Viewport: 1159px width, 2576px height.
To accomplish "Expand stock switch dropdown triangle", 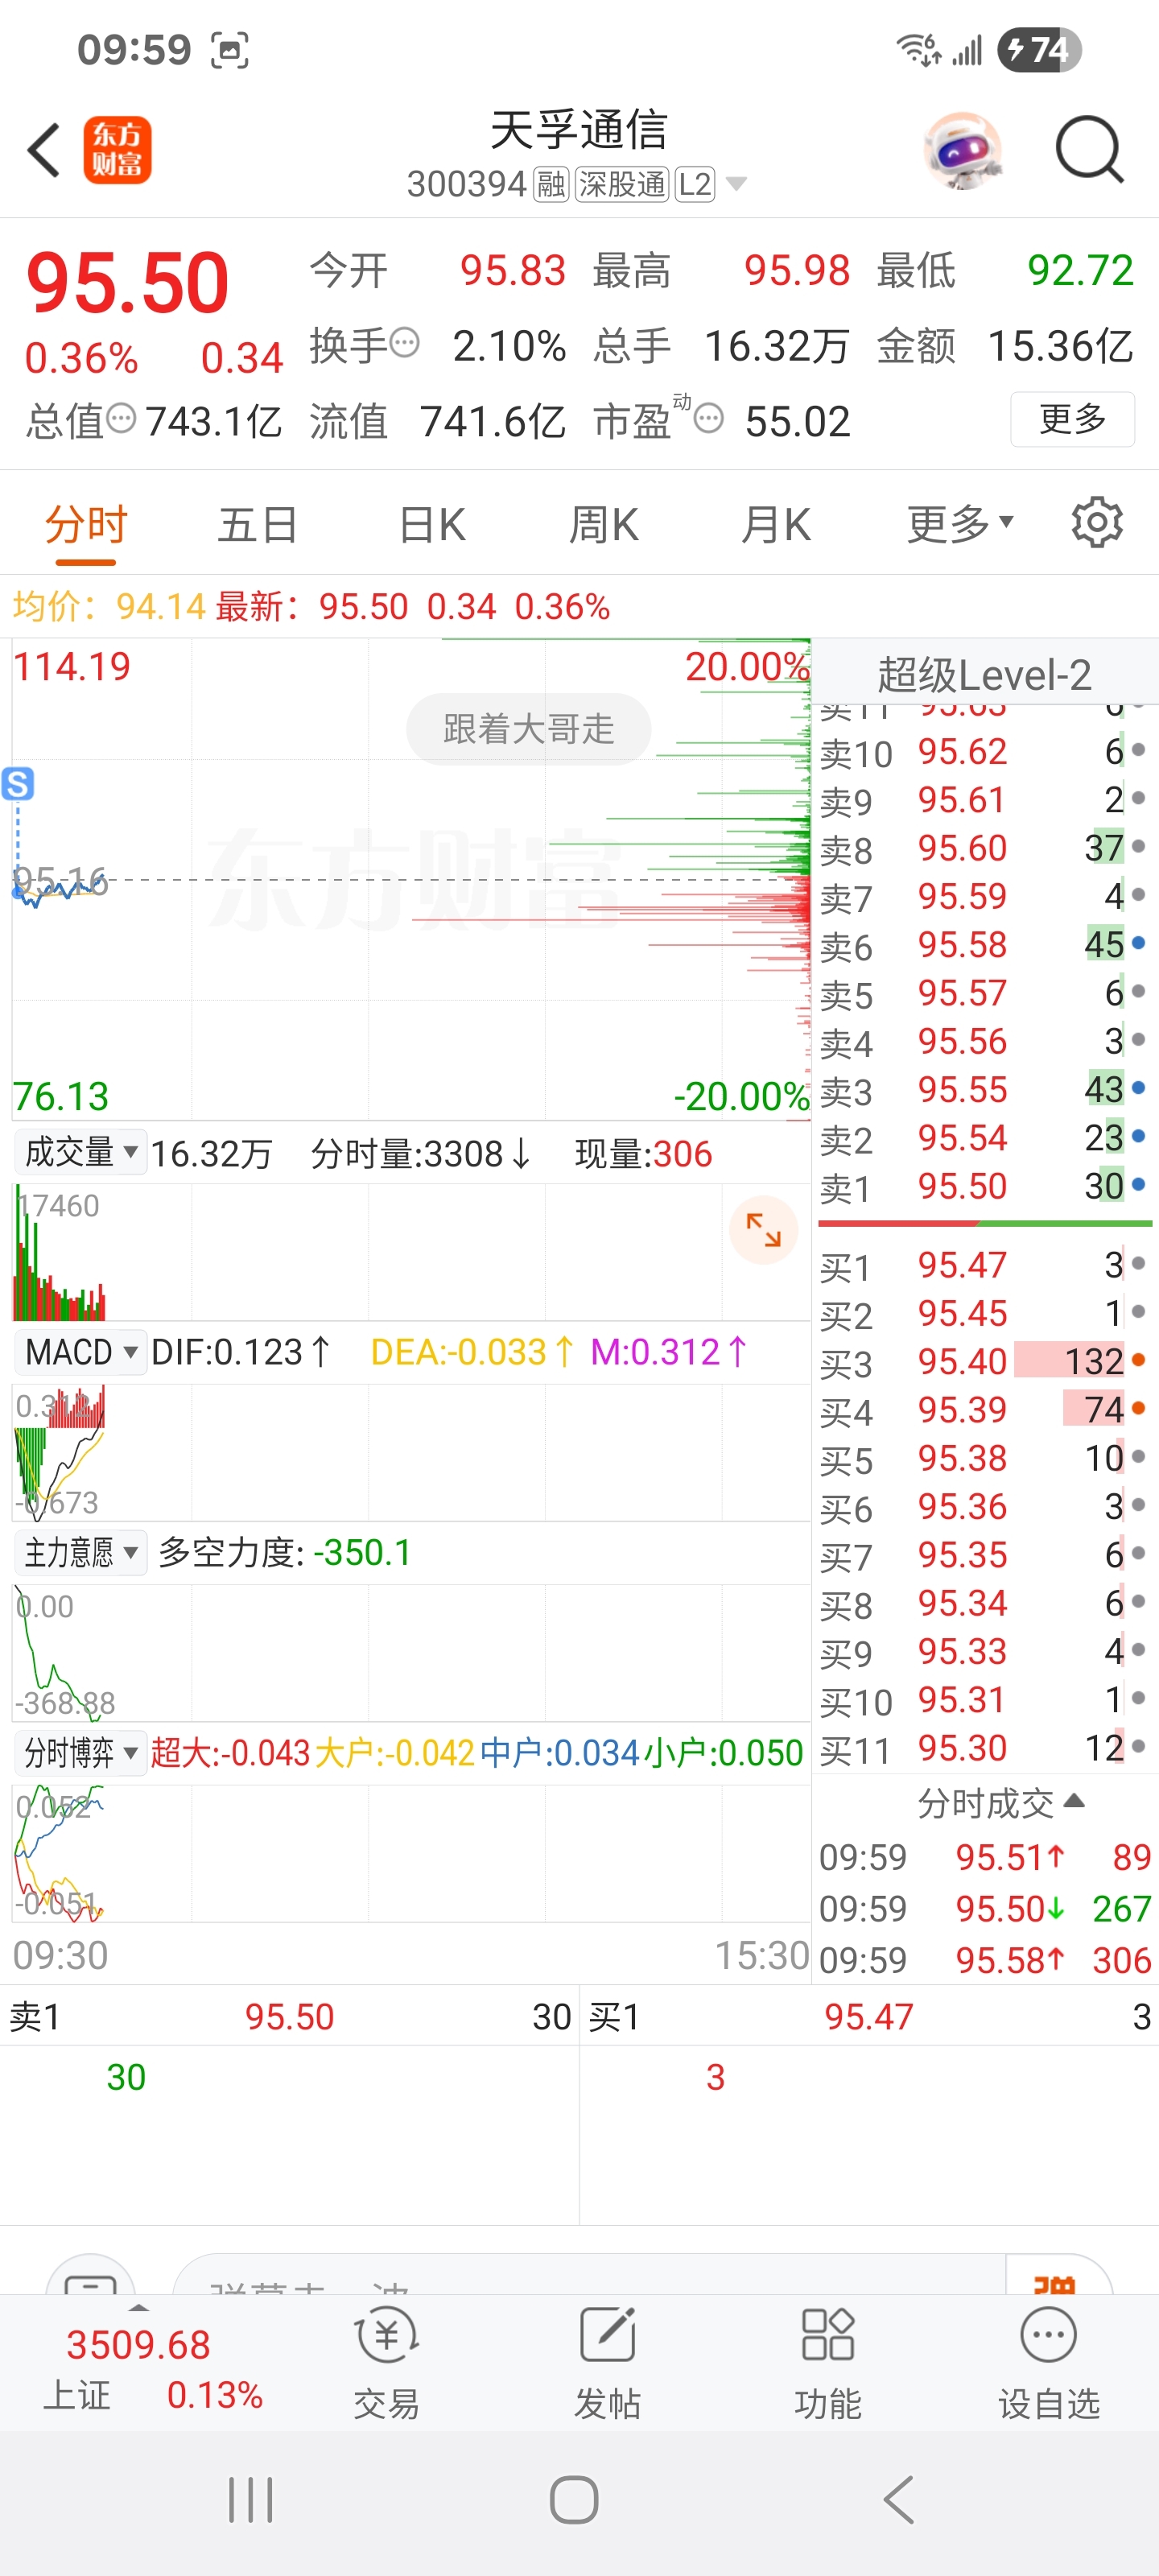I will [x=736, y=184].
